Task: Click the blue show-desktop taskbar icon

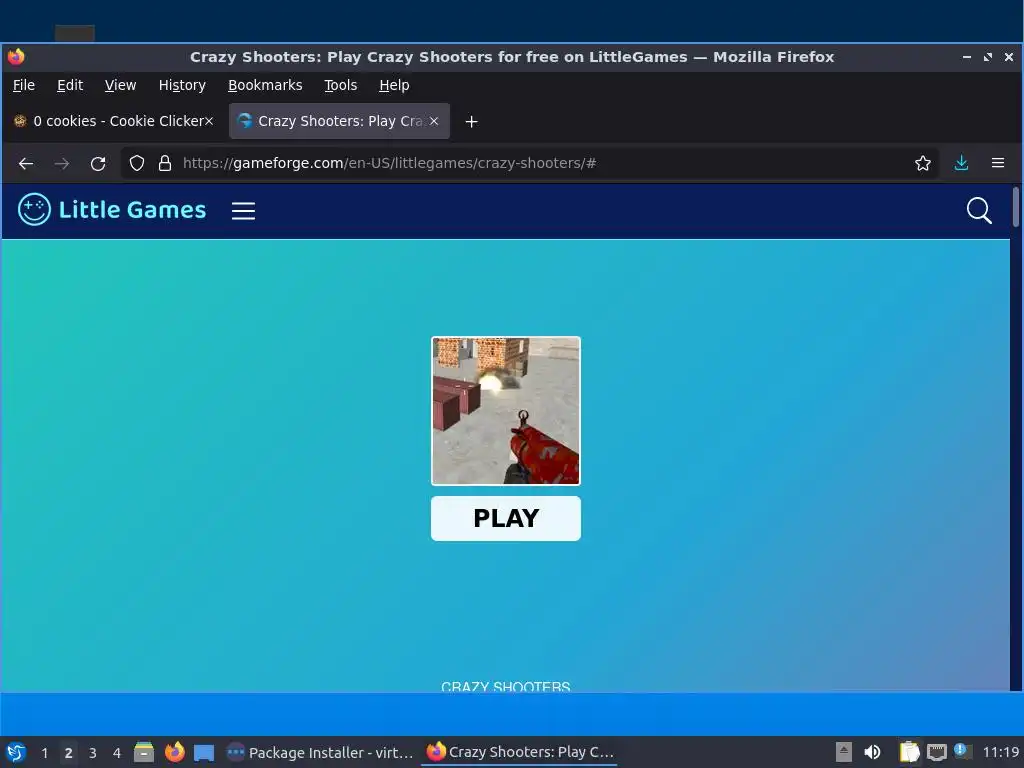Action: coord(204,753)
